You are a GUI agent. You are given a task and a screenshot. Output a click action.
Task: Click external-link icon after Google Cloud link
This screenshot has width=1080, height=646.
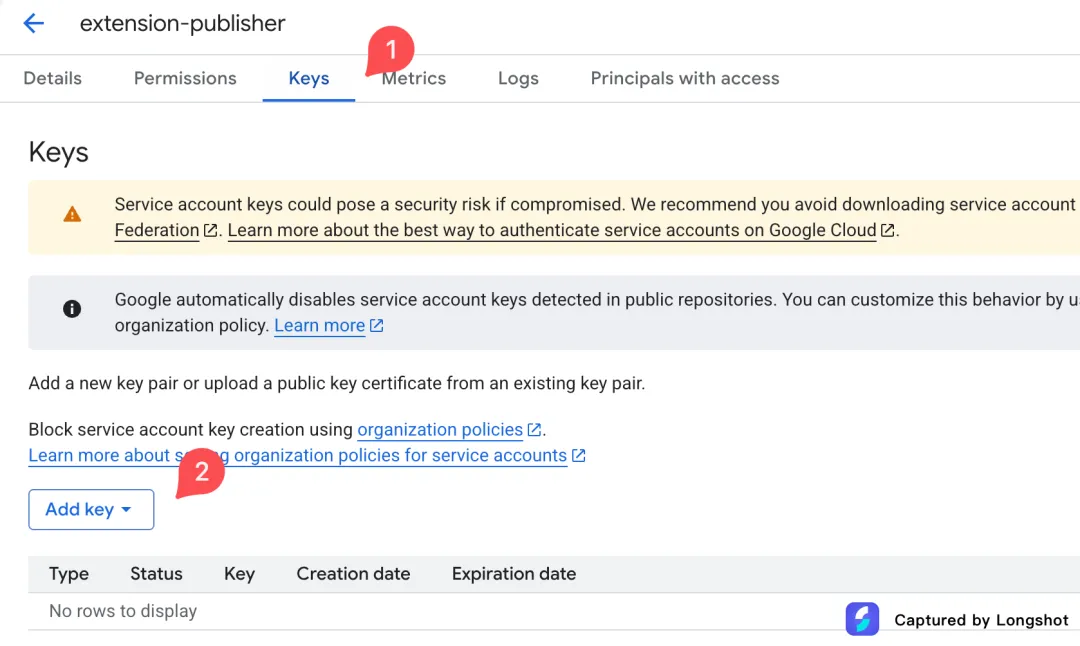pyautogui.click(x=888, y=231)
